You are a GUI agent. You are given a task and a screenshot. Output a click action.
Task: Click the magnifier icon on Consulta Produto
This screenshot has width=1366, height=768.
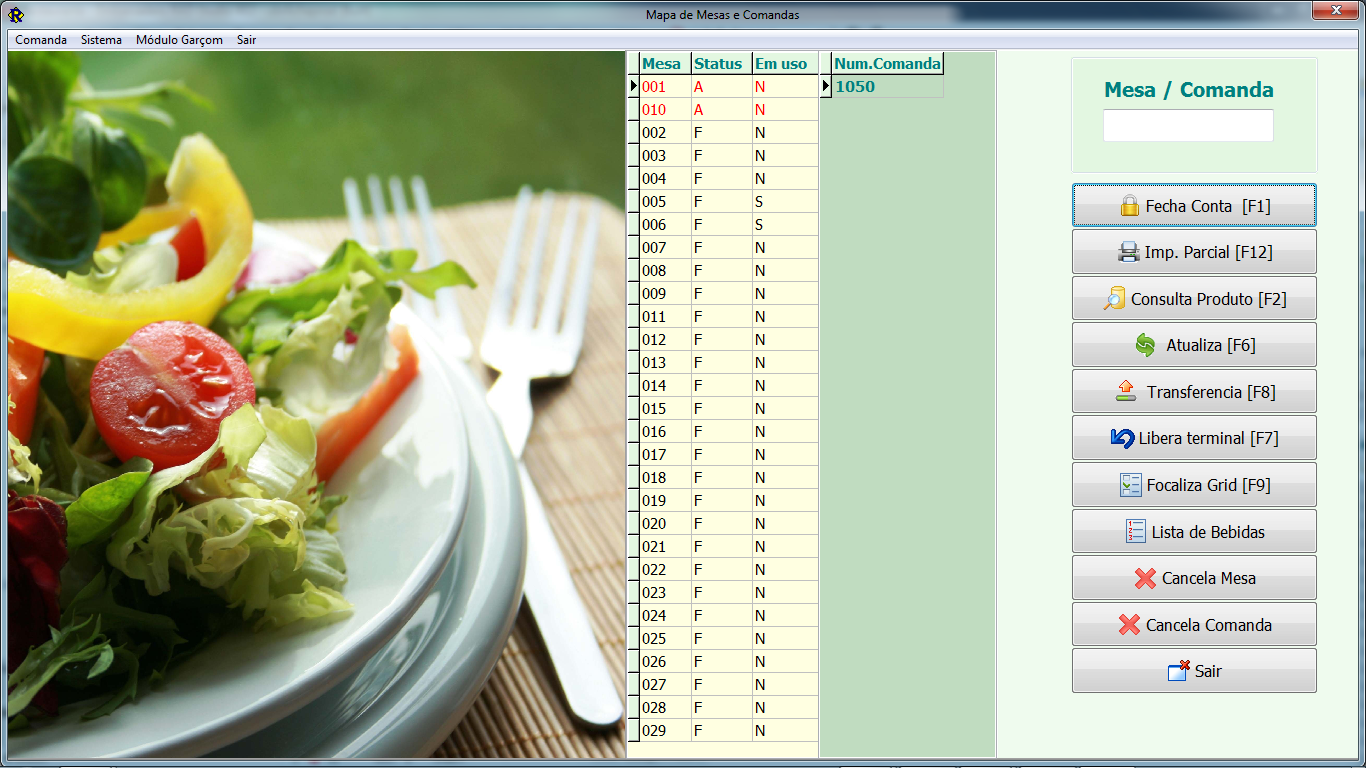click(1114, 299)
